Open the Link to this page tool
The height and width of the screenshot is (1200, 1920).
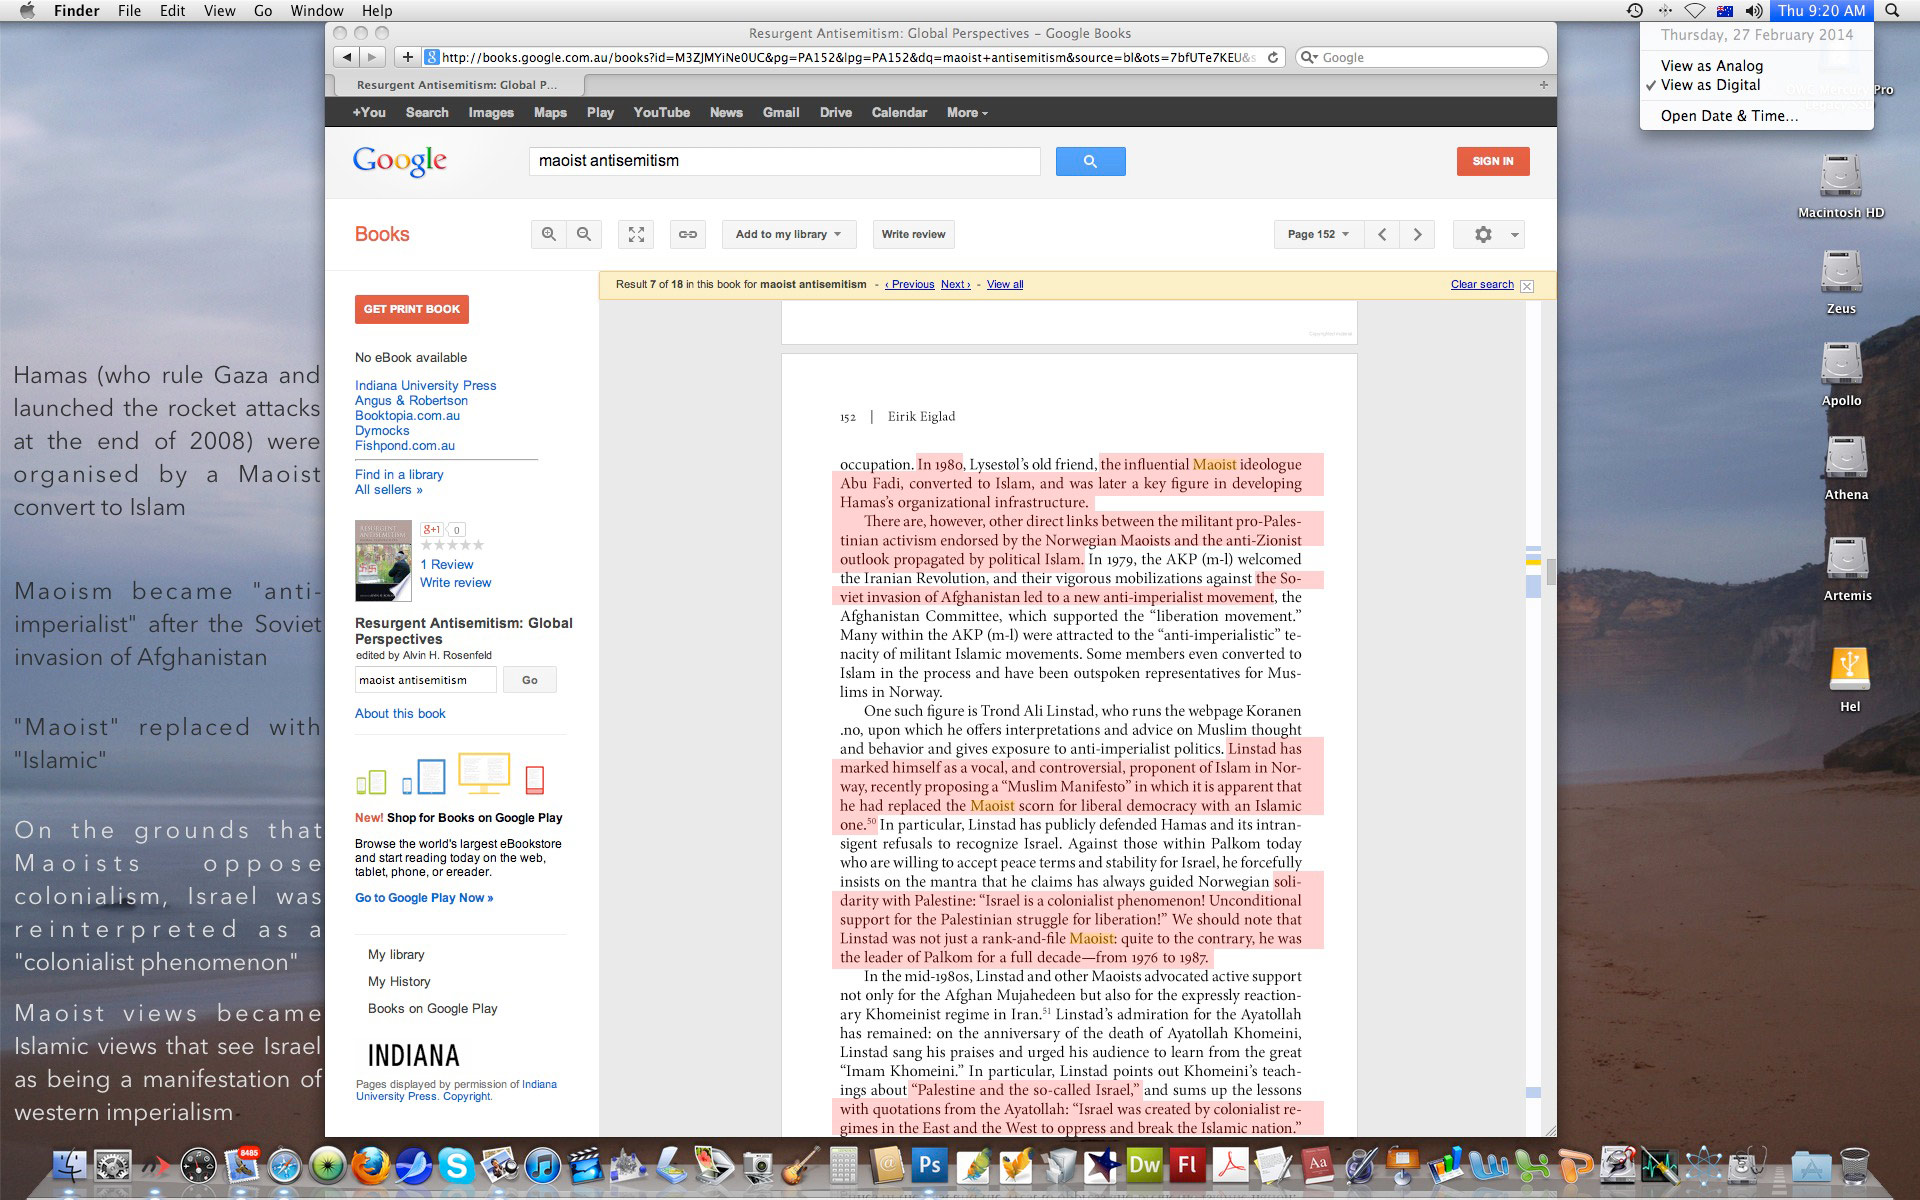click(x=688, y=234)
